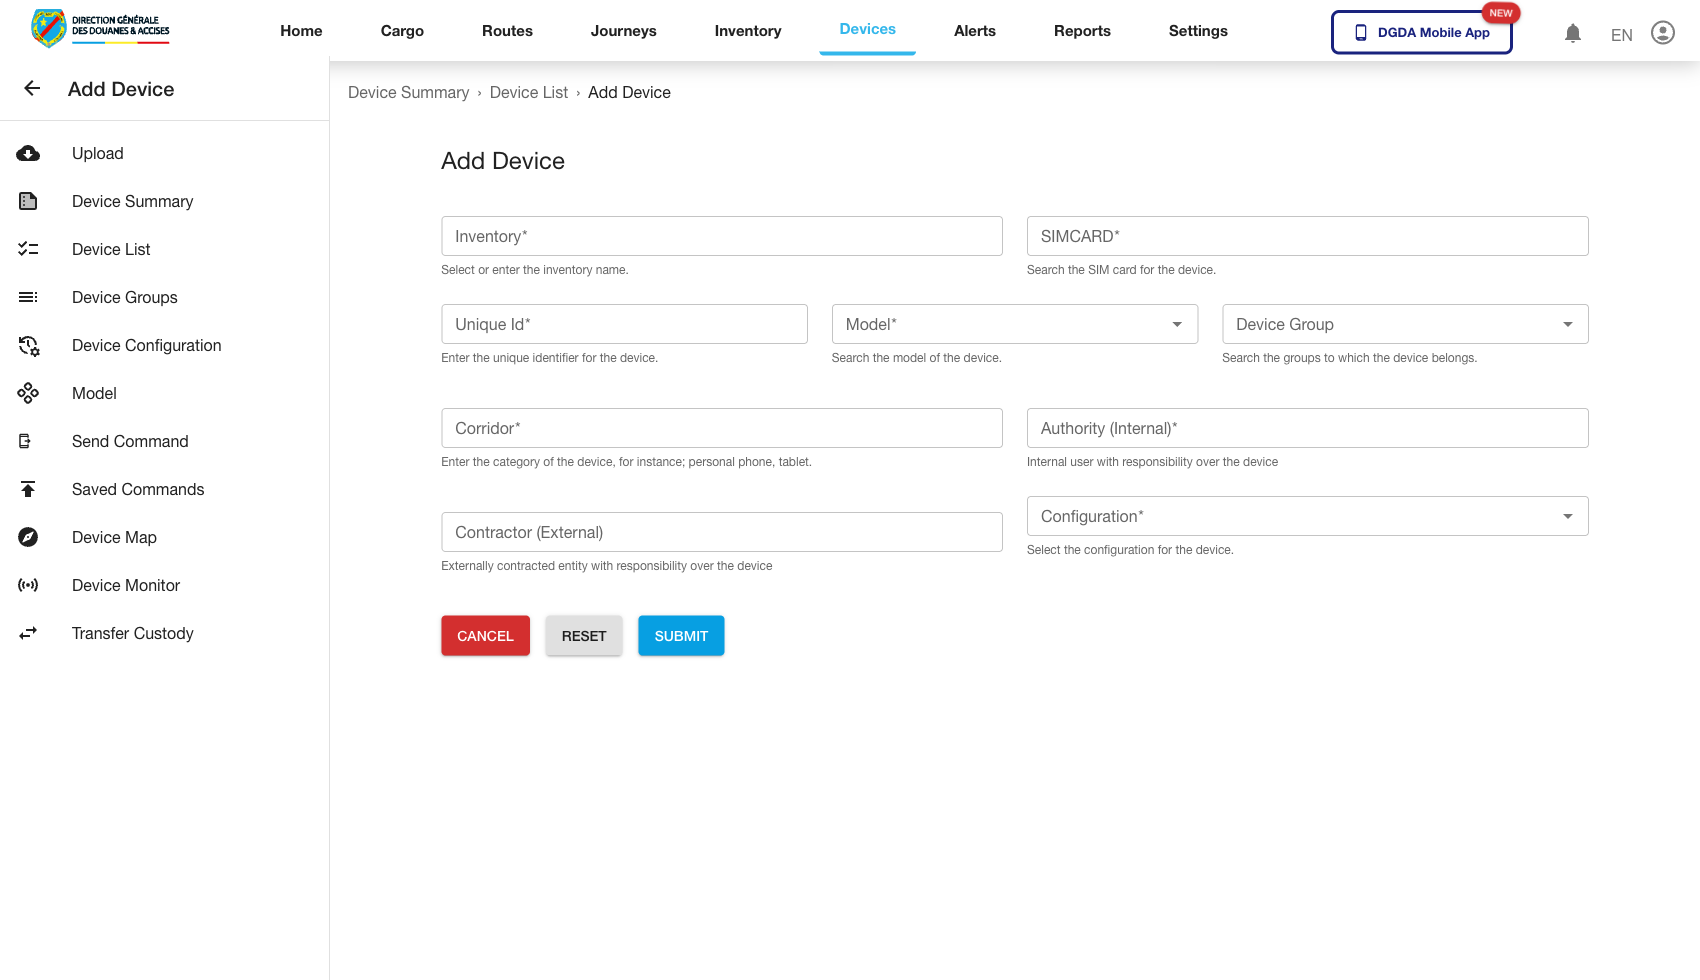Click the back arrow beside Add Device
The height and width of the screenshot is (980, 1700).
tap(32, 89)
